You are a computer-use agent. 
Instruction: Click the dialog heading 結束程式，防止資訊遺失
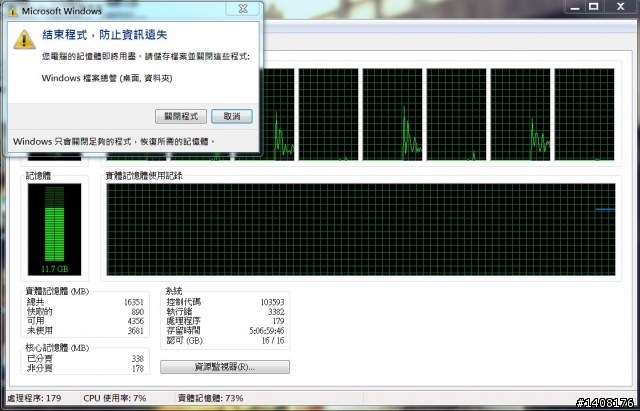(104, 35)
